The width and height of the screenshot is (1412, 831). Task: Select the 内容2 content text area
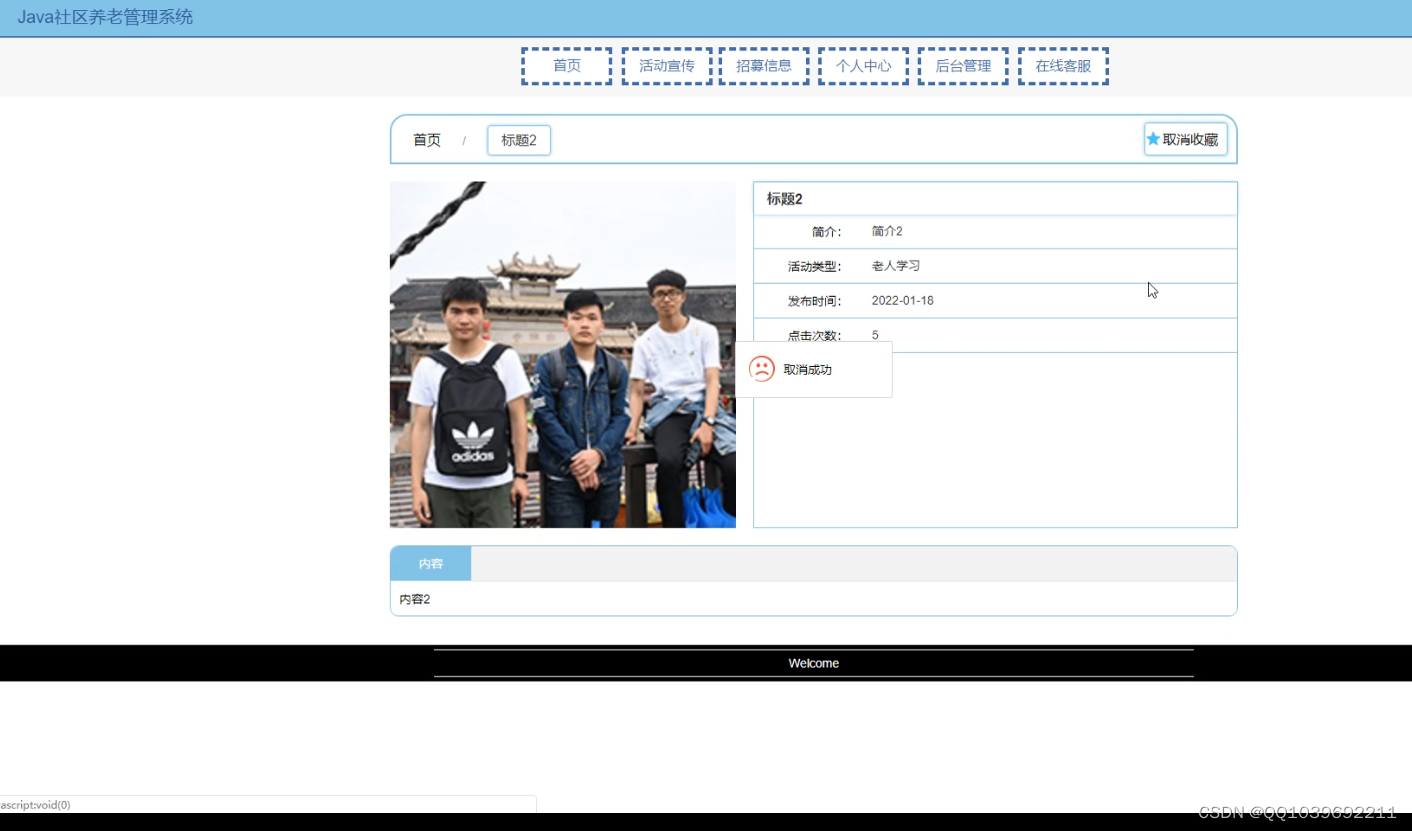click(x=415, y=598)
